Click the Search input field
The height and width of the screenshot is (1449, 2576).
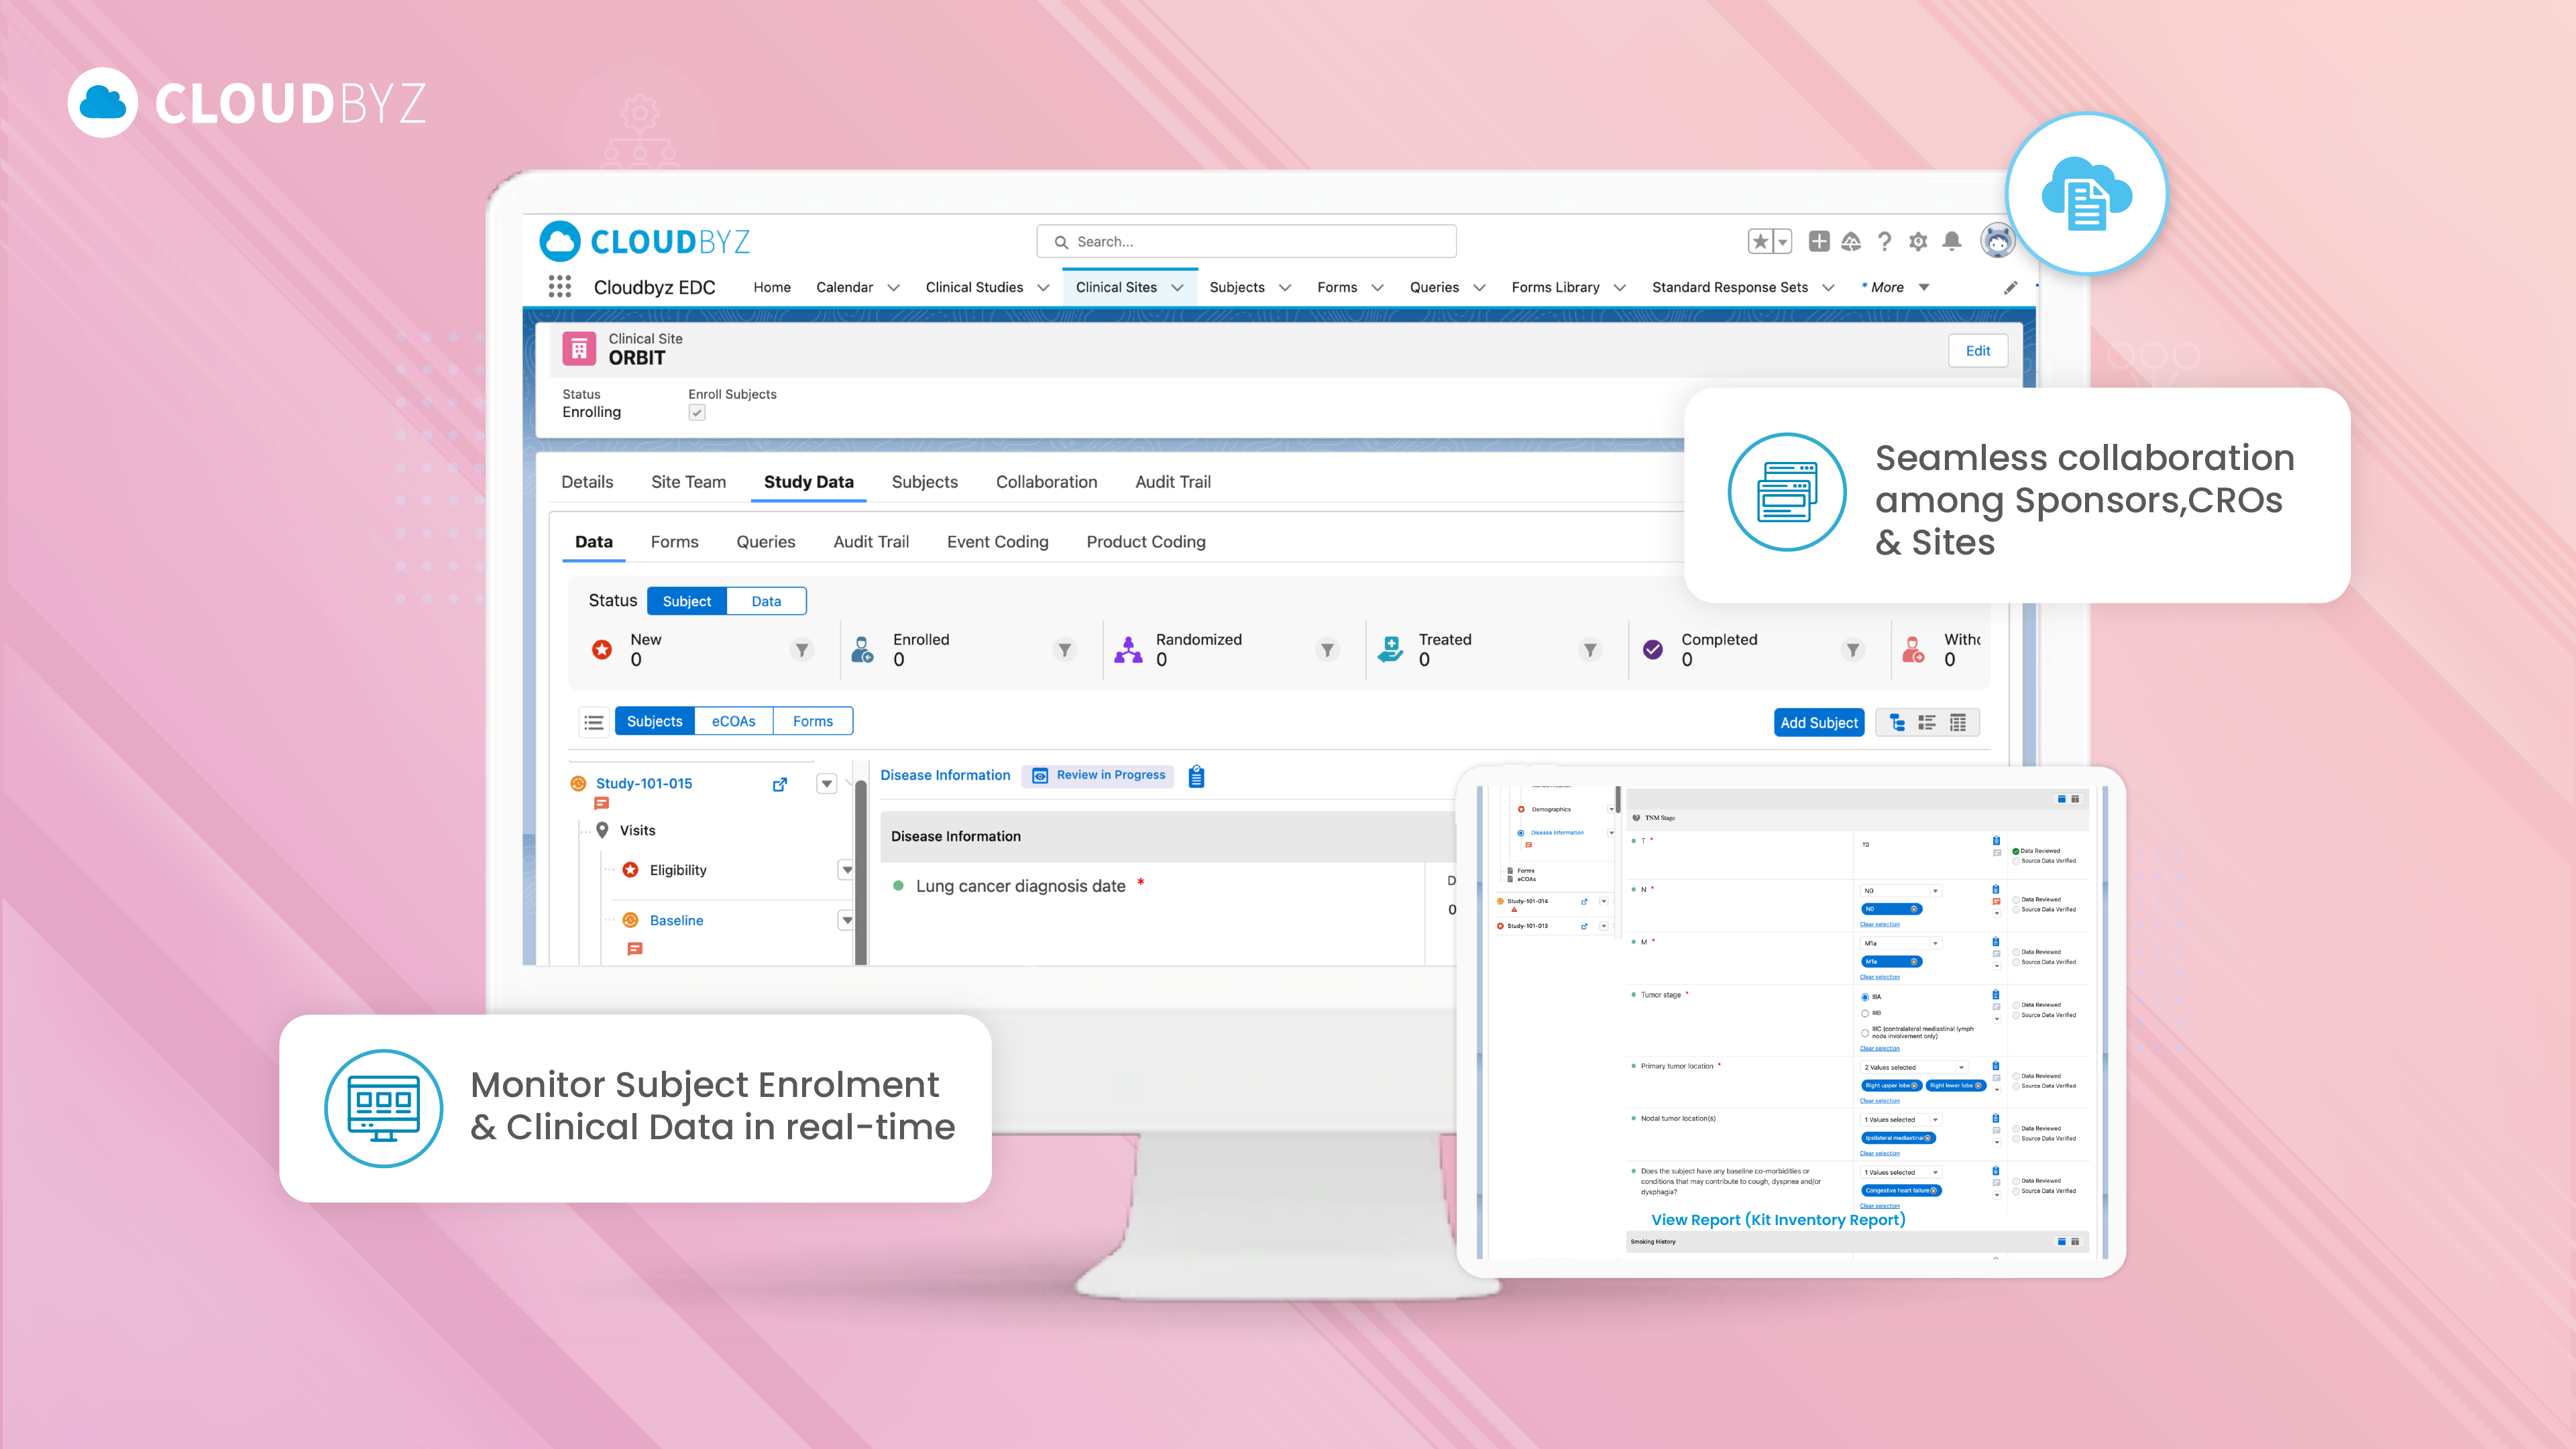click(1246, 242)
